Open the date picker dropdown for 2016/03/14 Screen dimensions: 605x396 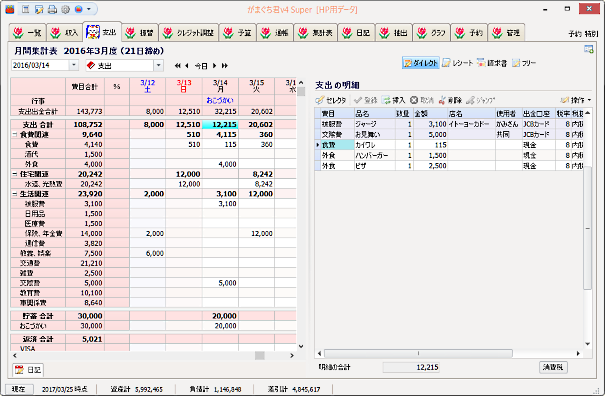74,65
